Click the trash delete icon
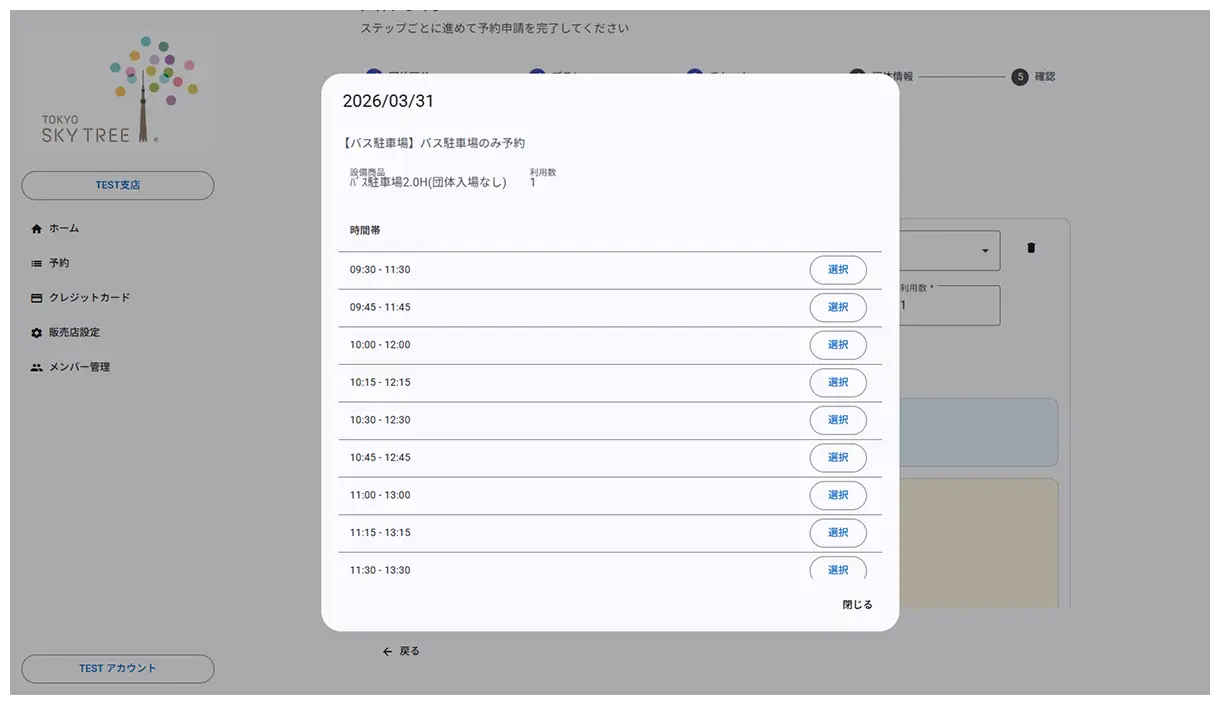 coord(1031,248)
